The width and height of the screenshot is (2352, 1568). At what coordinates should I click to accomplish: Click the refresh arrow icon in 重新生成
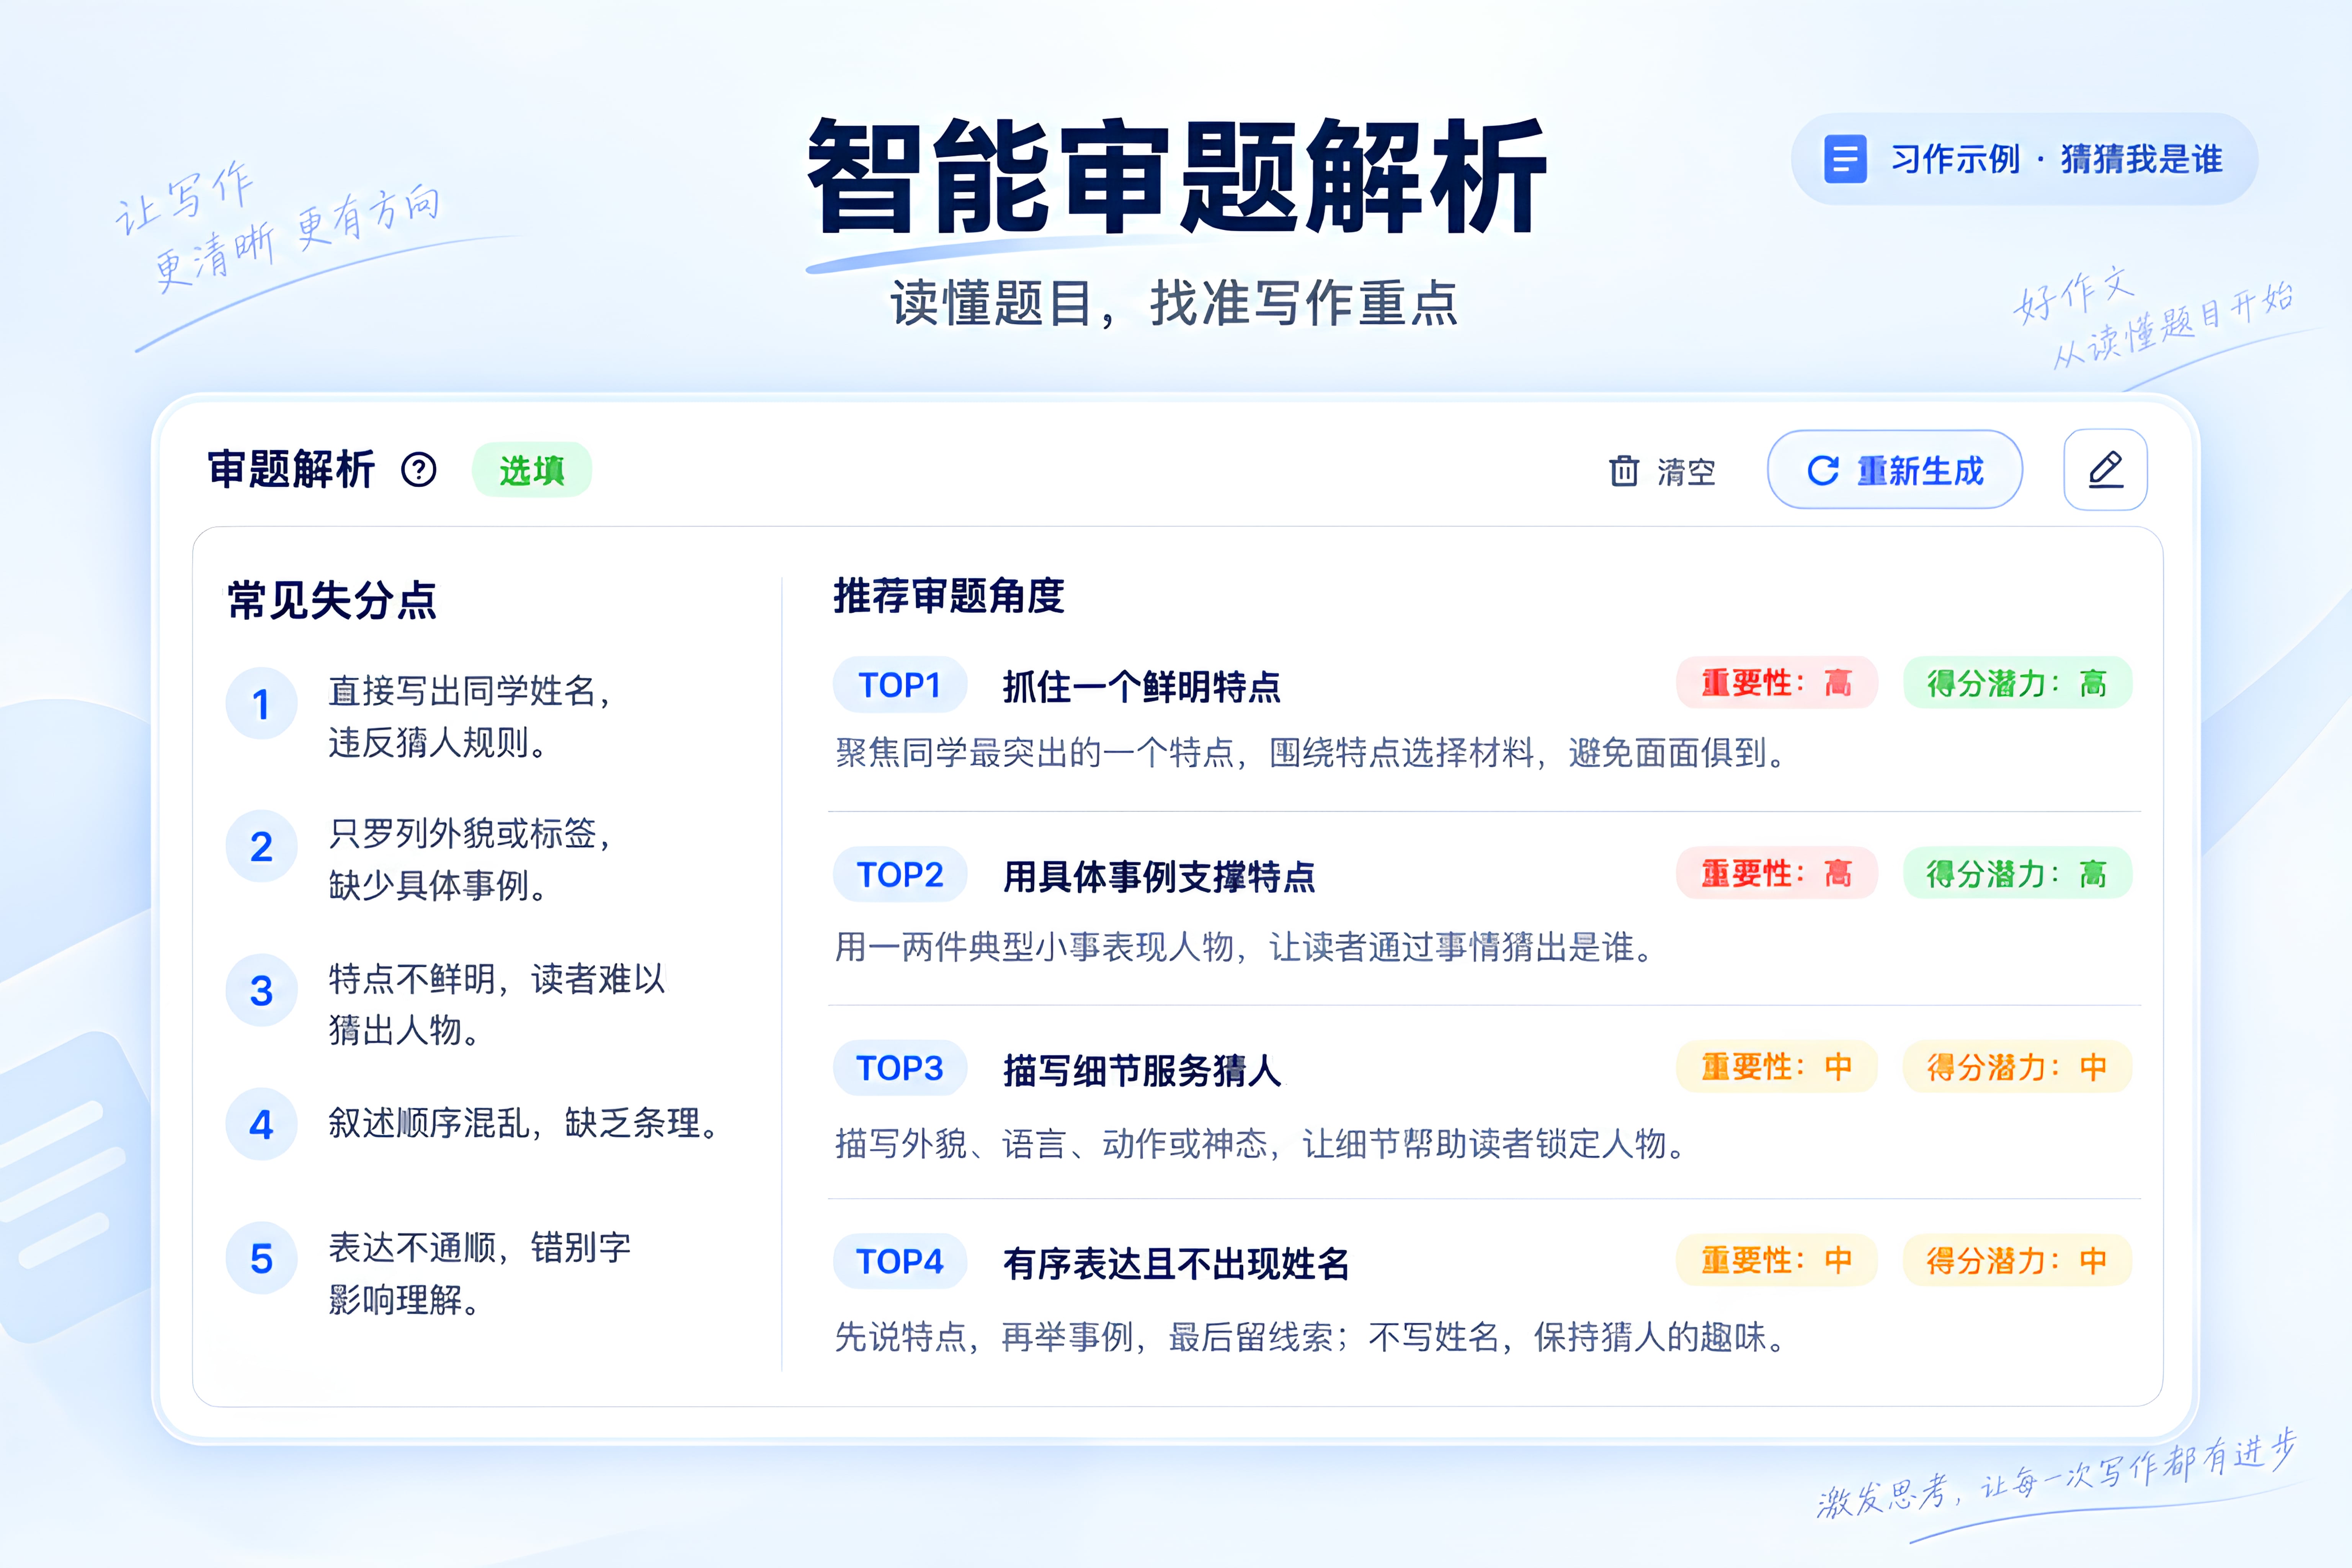click(1823, 470)
